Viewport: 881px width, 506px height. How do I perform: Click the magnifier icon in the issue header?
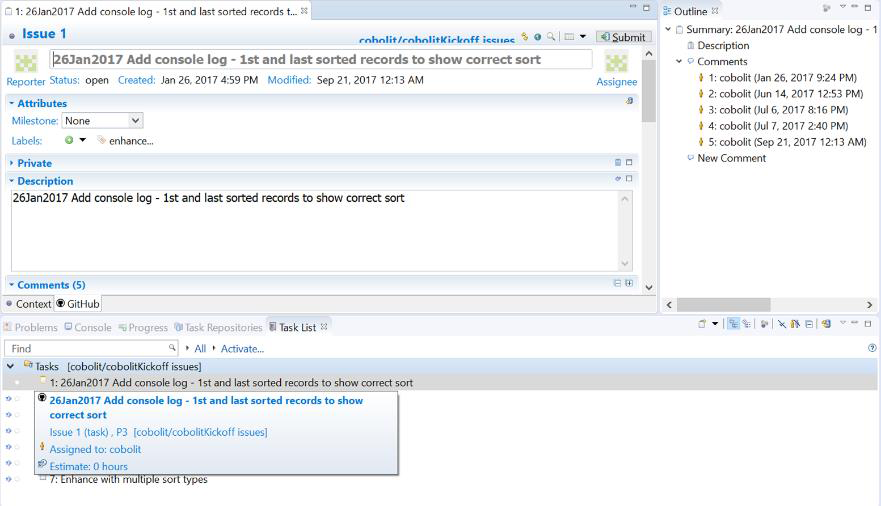click(551, 37)
